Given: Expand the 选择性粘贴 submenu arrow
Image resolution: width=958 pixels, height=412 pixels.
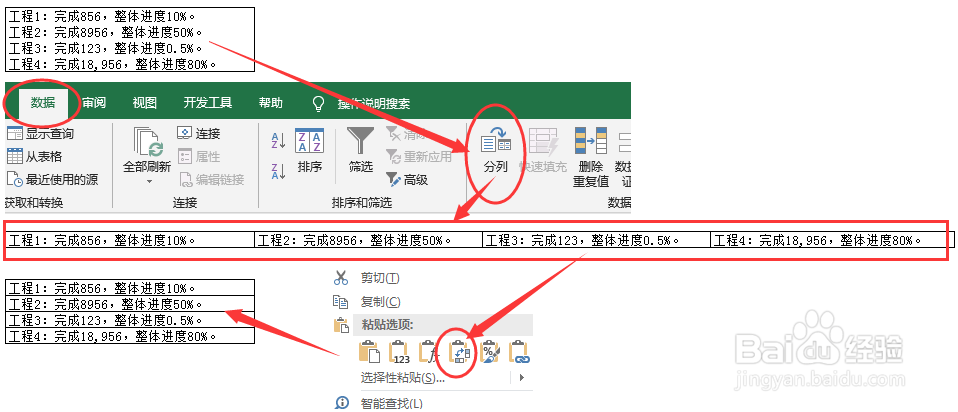Looking at the screenshot, I should pyautogui.click(x=521, y=378).
